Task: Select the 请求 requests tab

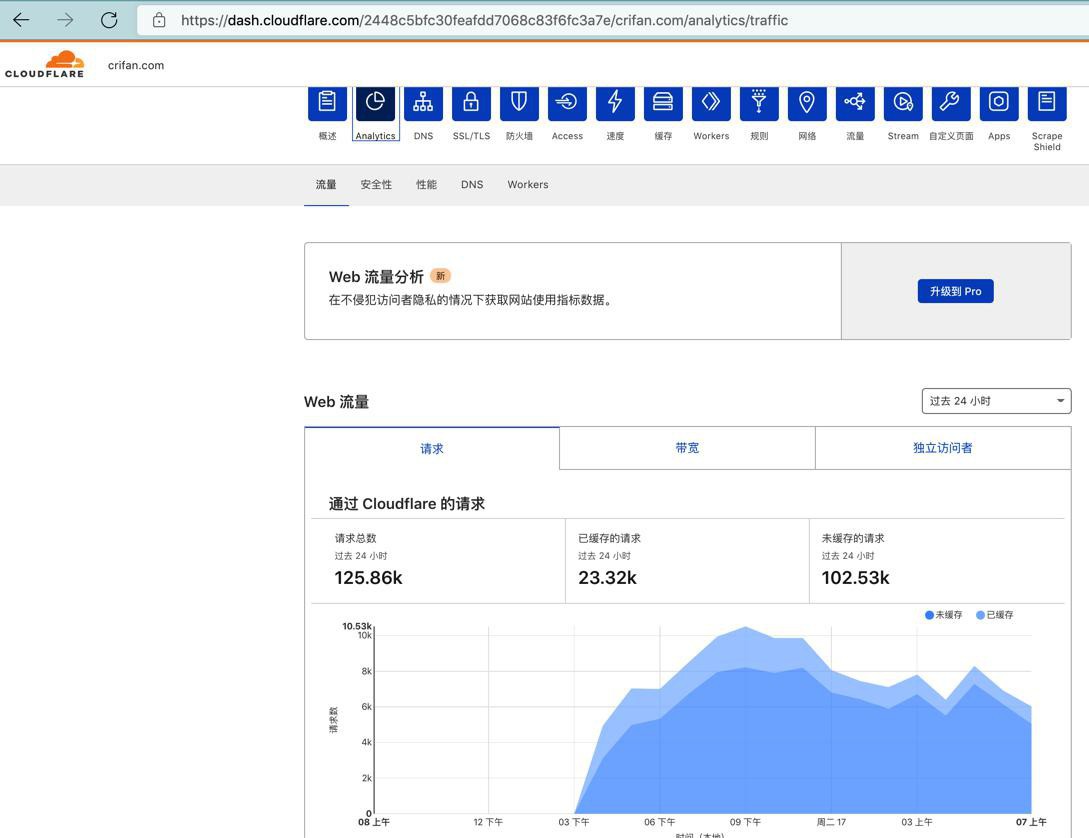Action: coord(431,449)
